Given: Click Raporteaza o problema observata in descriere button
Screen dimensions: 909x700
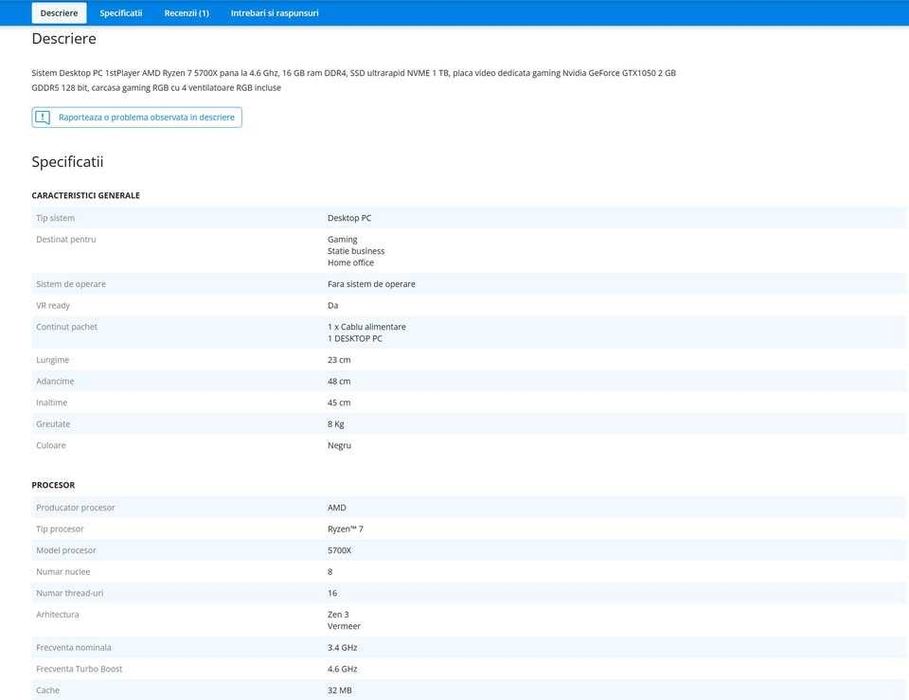Looking at the screenshot, I should pyautogui.click(x=137, y=117).
